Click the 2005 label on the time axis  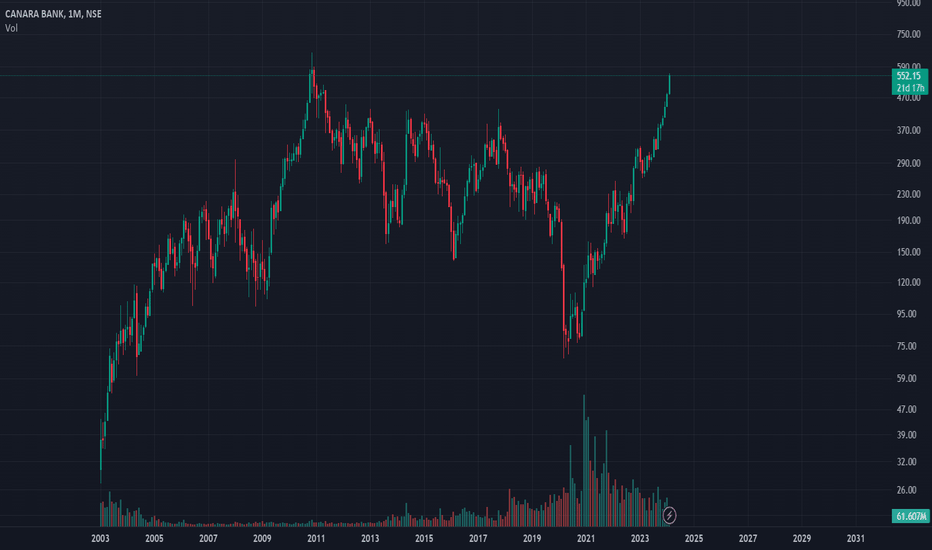tap(154, 538)
